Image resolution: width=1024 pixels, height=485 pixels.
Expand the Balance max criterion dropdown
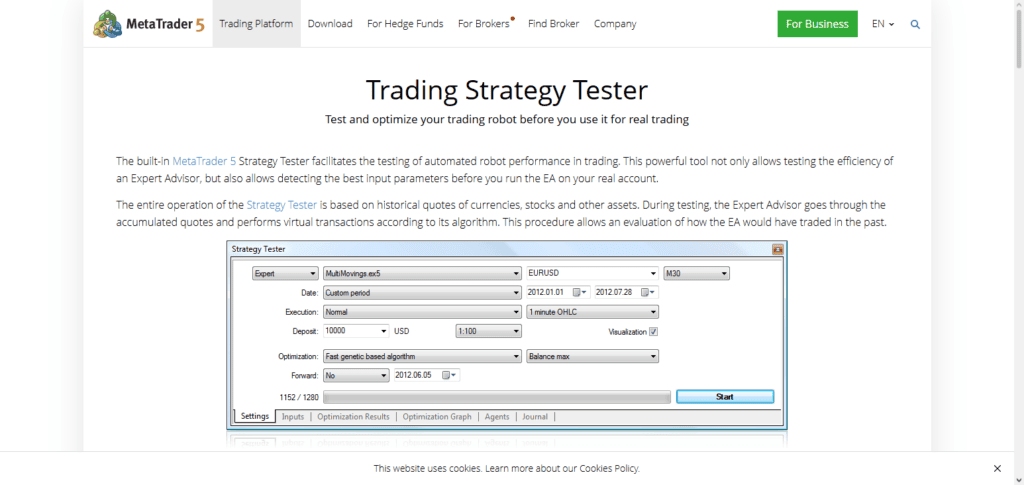(592, 356)
